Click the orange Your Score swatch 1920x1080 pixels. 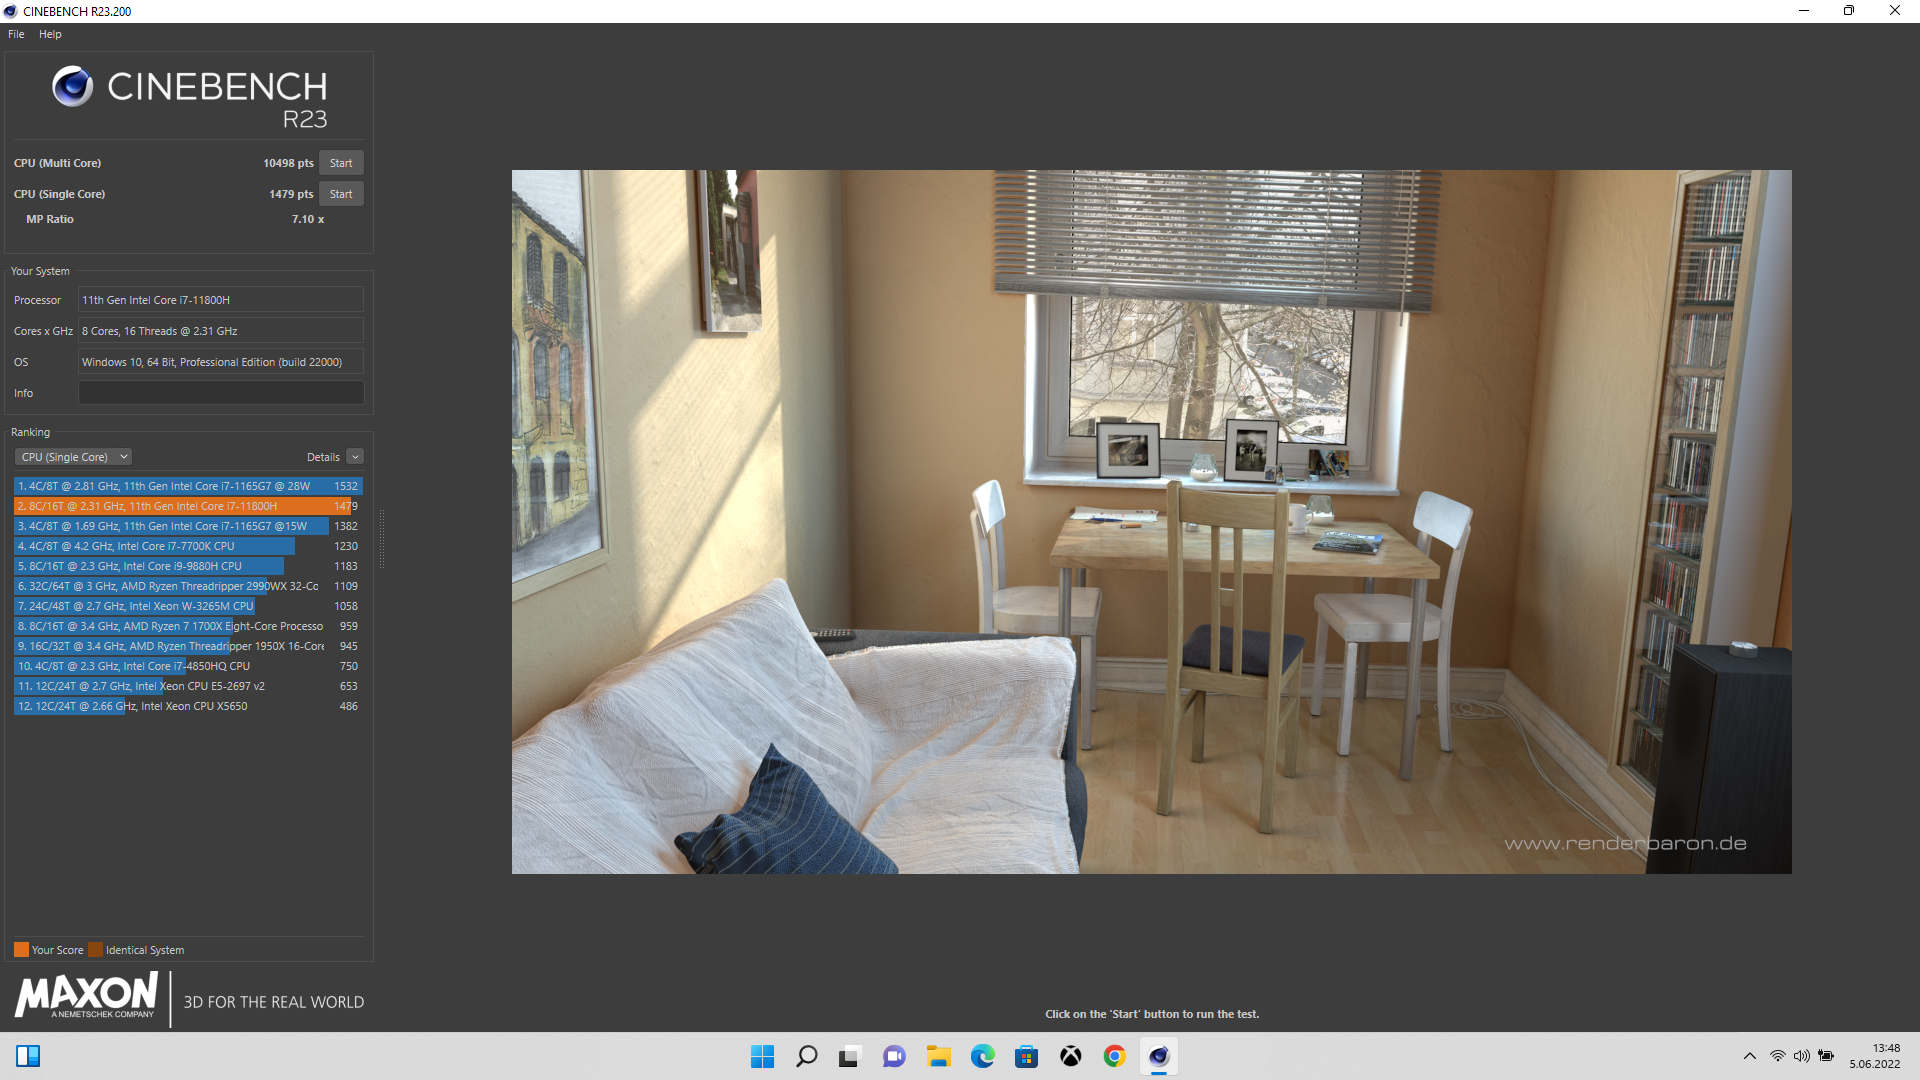click(21, 950)
